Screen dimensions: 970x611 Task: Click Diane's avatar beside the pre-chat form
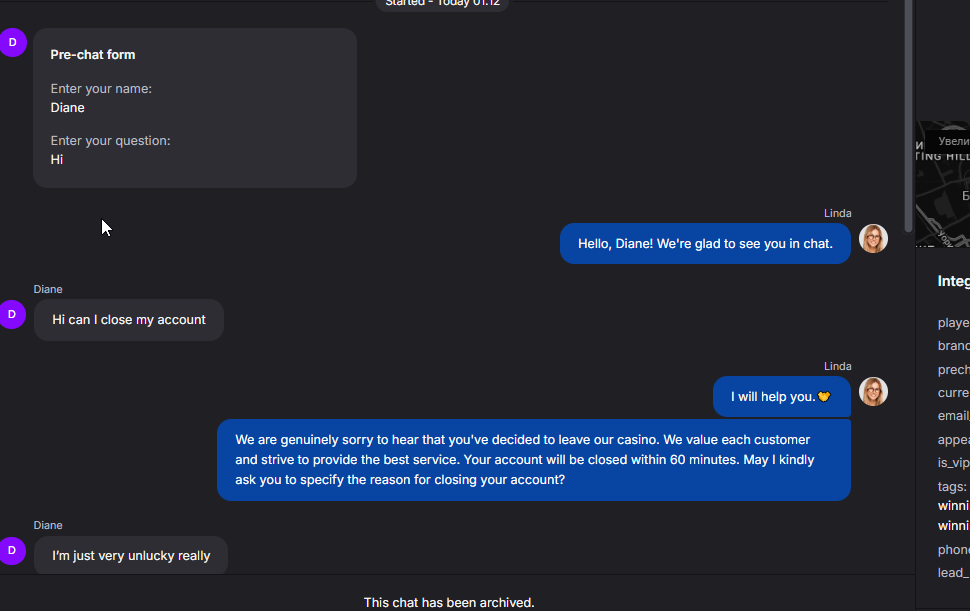coord(12,43)
